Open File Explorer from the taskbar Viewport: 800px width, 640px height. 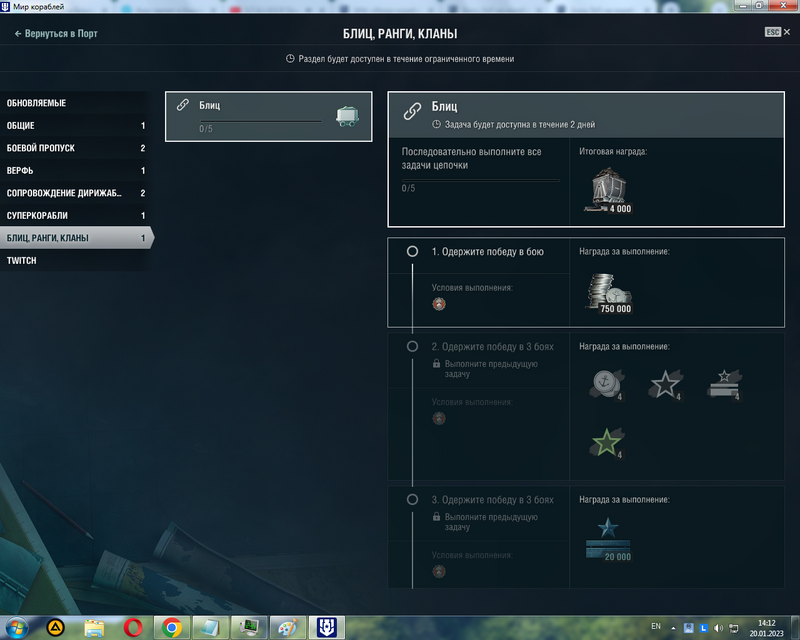(94, 628)
